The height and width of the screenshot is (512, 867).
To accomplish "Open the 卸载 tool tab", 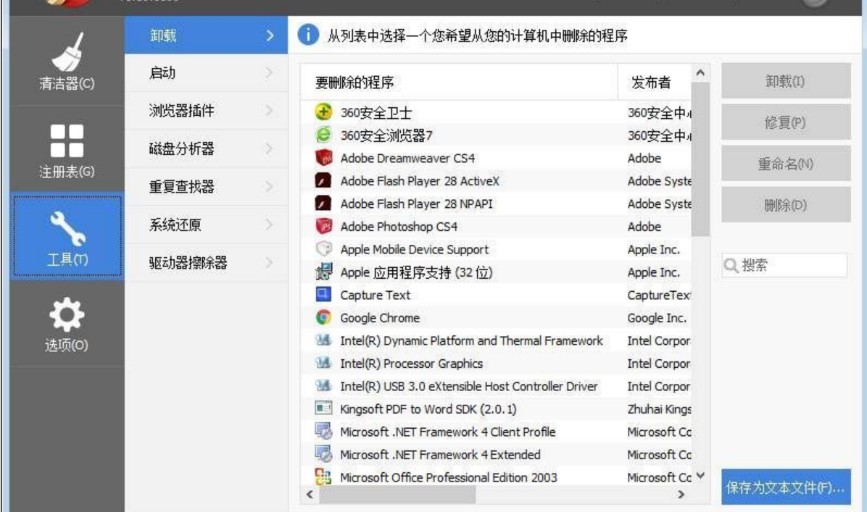I will tap(206, 35).
